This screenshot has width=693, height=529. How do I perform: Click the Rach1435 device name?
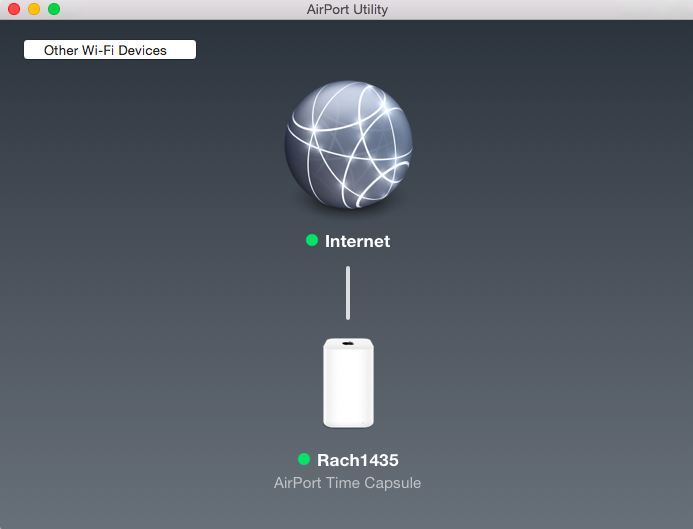click(x=358, y=460)
